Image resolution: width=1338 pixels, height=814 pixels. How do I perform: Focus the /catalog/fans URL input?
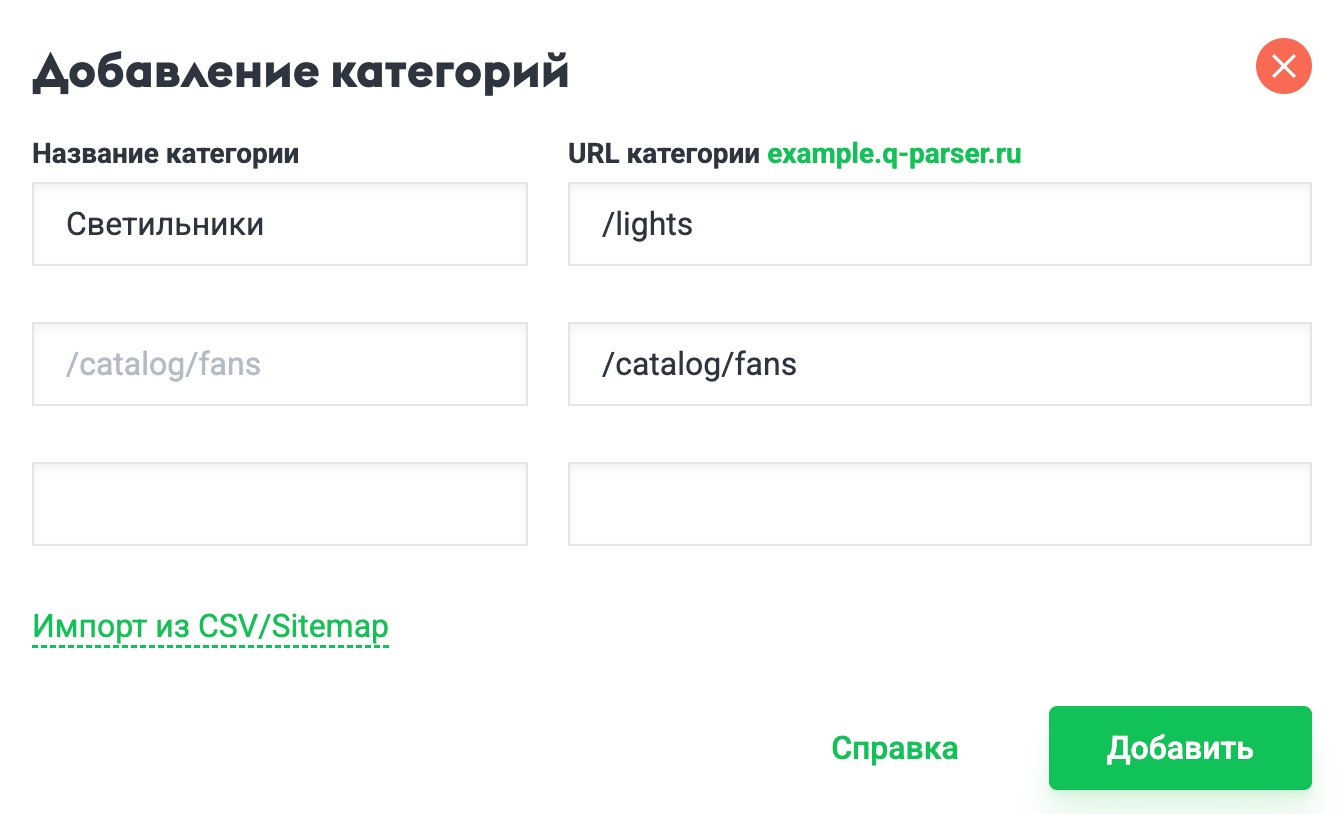[x=939, y=363]
